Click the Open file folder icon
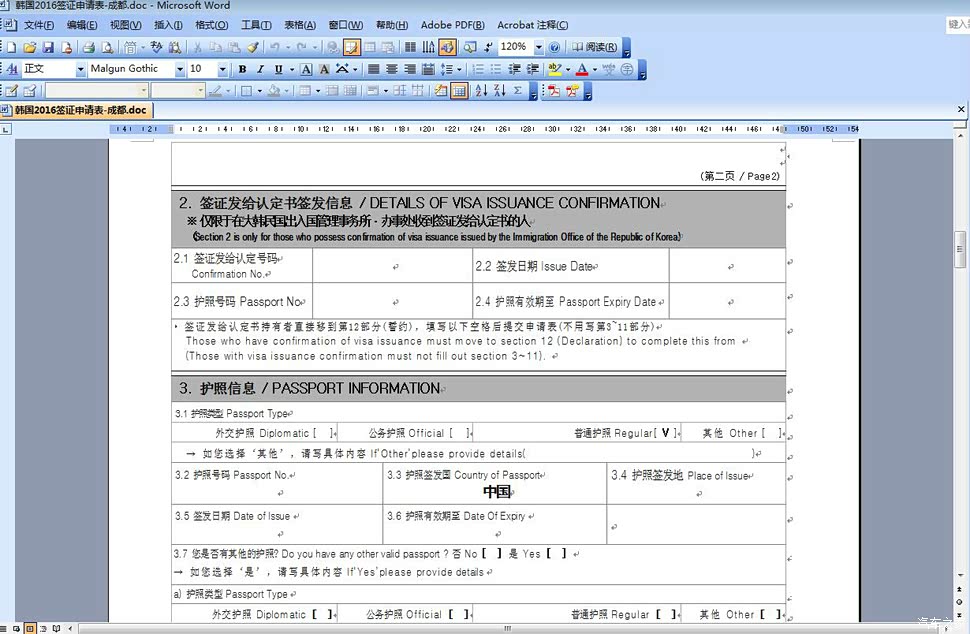The height and width of the screenshot is (634, 970). click(x=30, y=47)
